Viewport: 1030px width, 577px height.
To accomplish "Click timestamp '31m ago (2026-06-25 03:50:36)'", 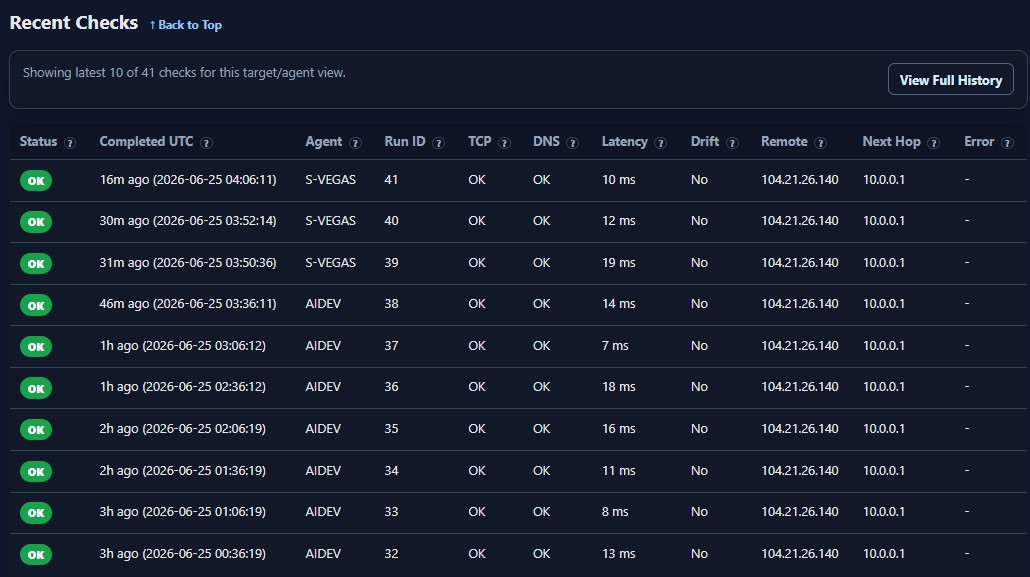I will [x=188, y=263].
